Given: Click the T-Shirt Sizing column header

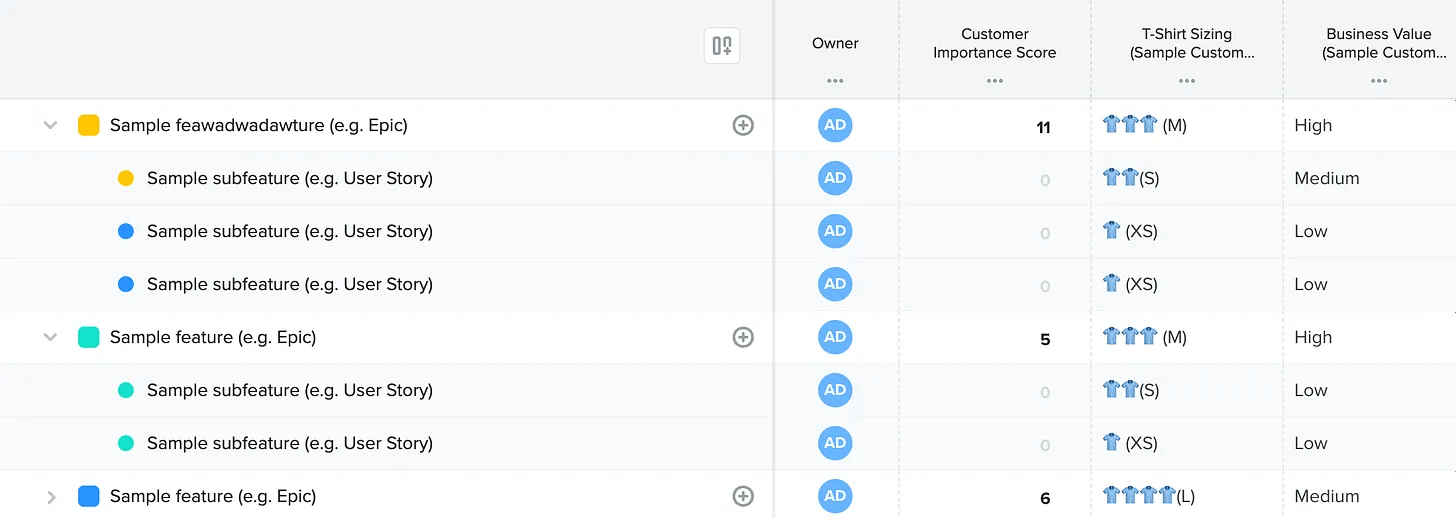Looking at the screenshot, I should 1191,43.
